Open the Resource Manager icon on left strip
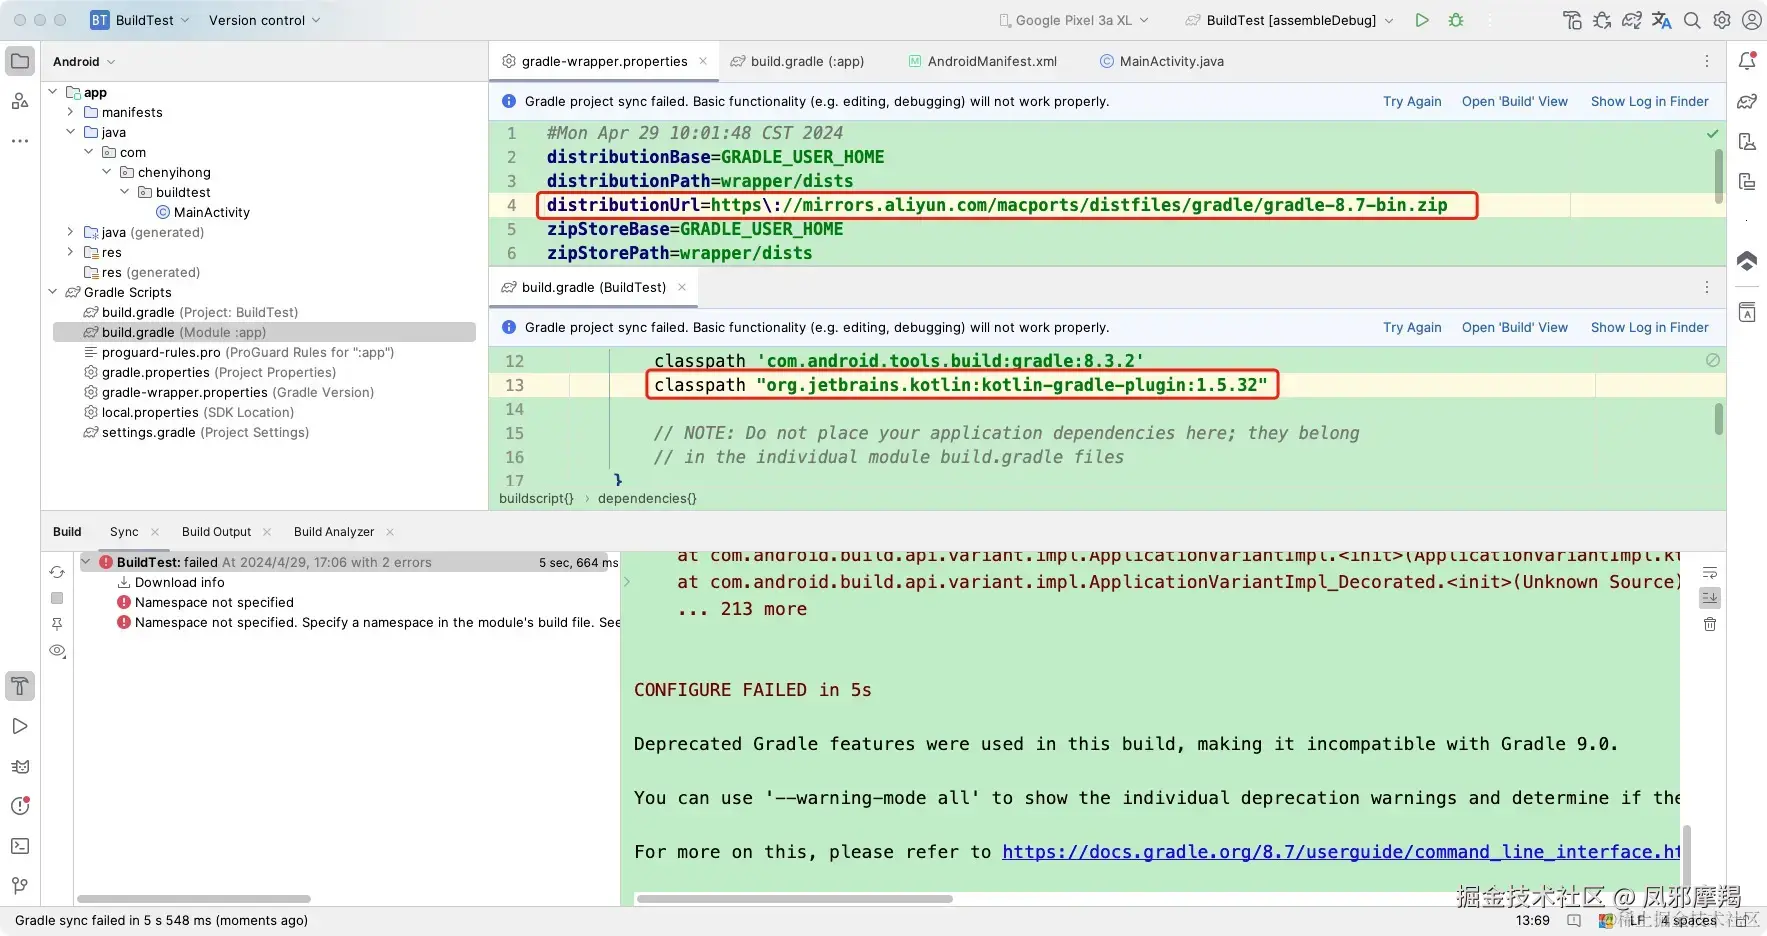The height and width of the screenshot is (936, 1767). click(20, 101)
